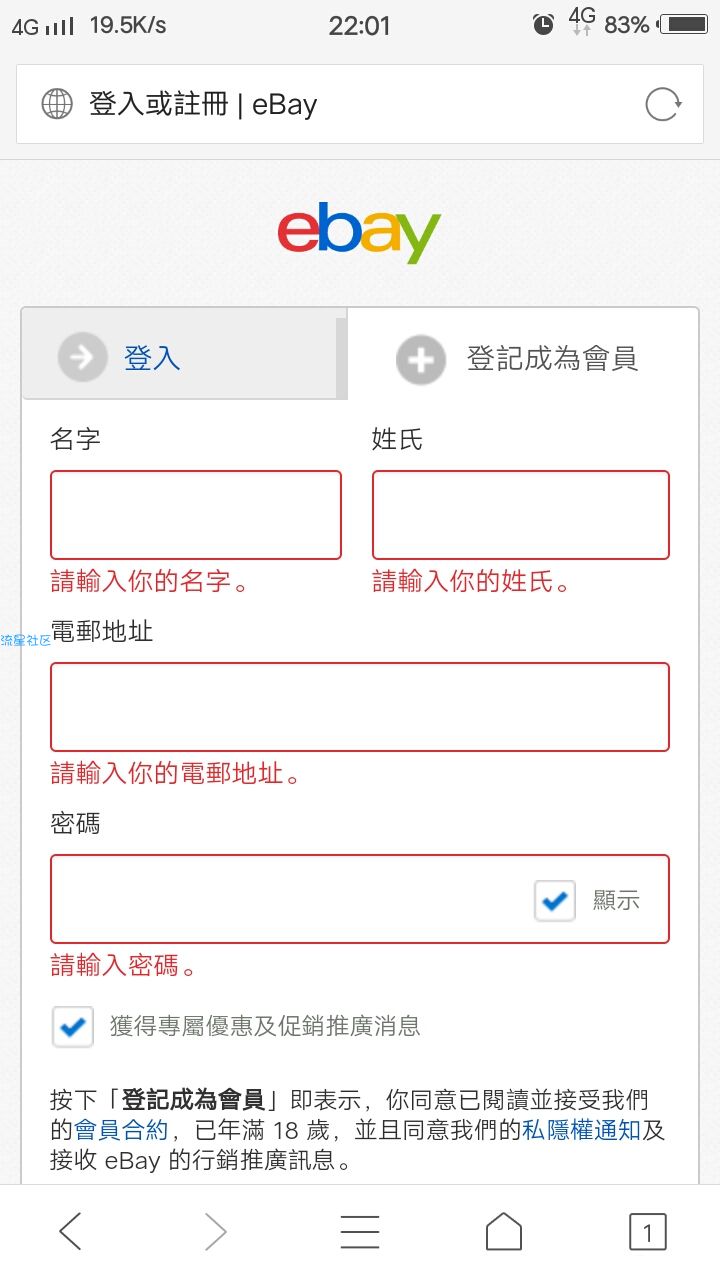Tap the address bar page title
Viewport: 720px width, 1280px height.
(x=204, y=104)
